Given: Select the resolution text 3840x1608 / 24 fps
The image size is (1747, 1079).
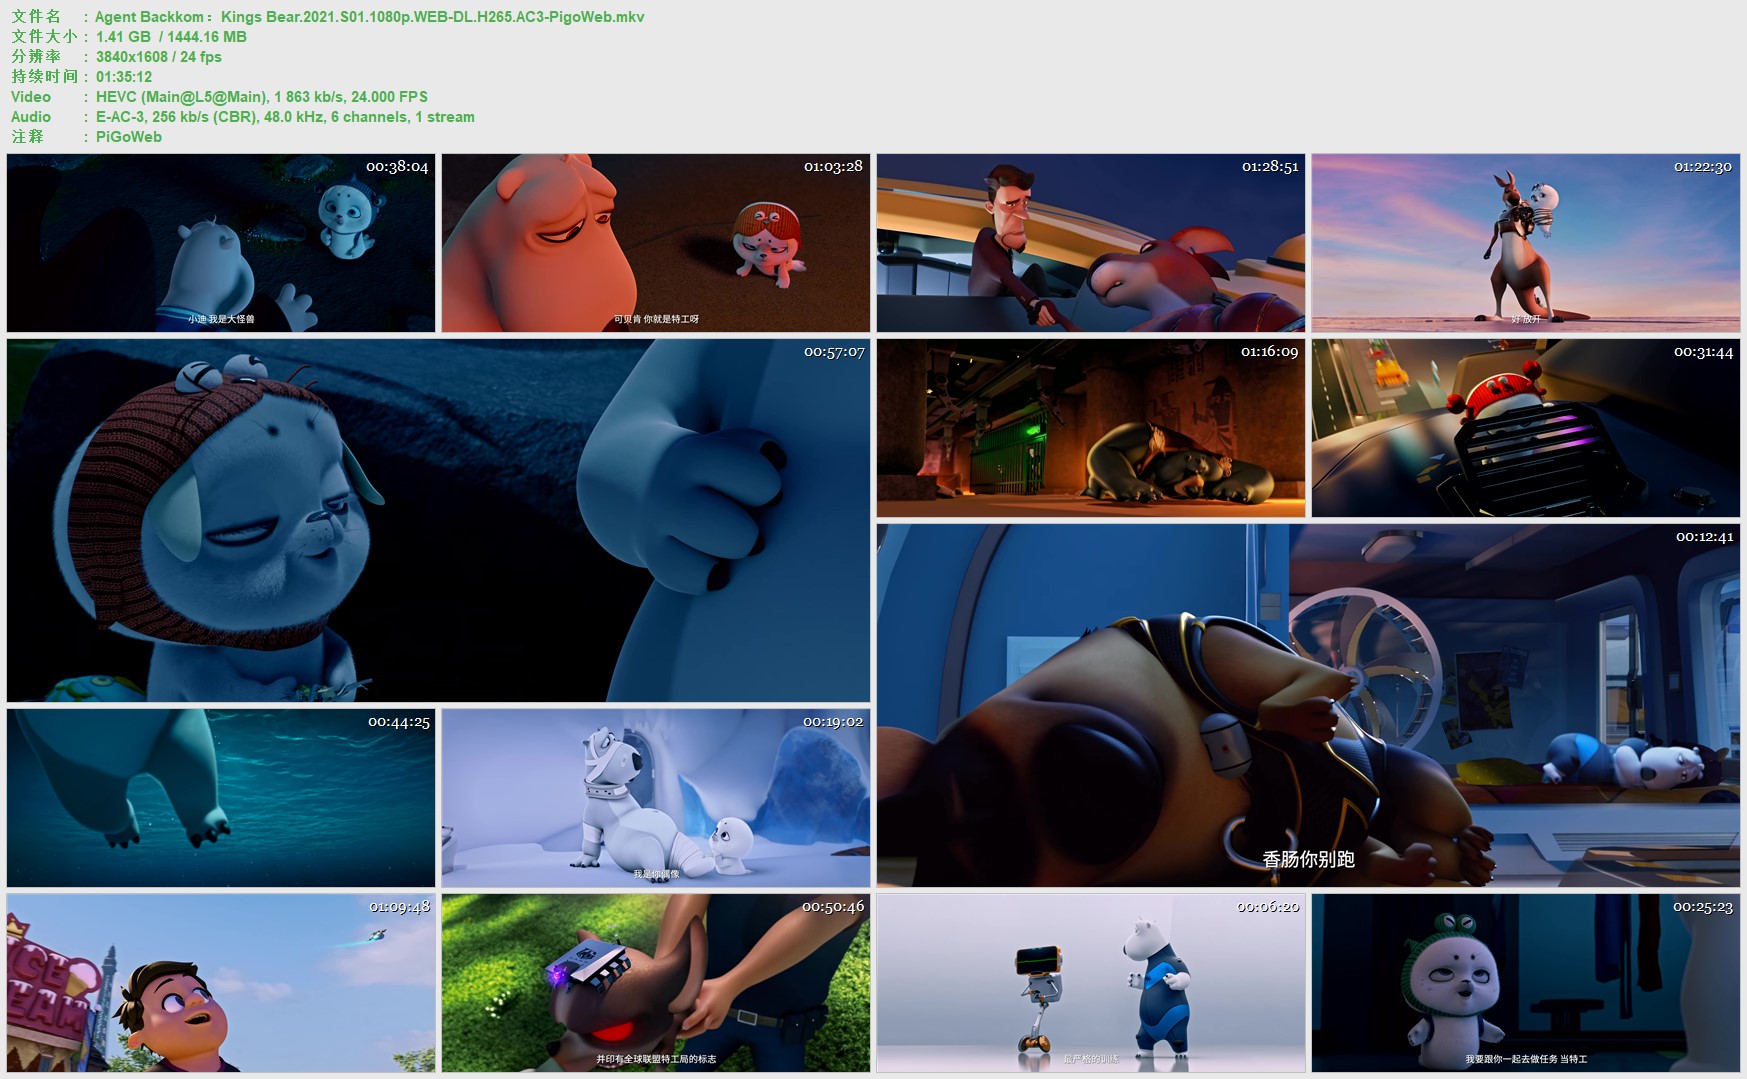Looking at the screenshot, I should tap(159, 57).
